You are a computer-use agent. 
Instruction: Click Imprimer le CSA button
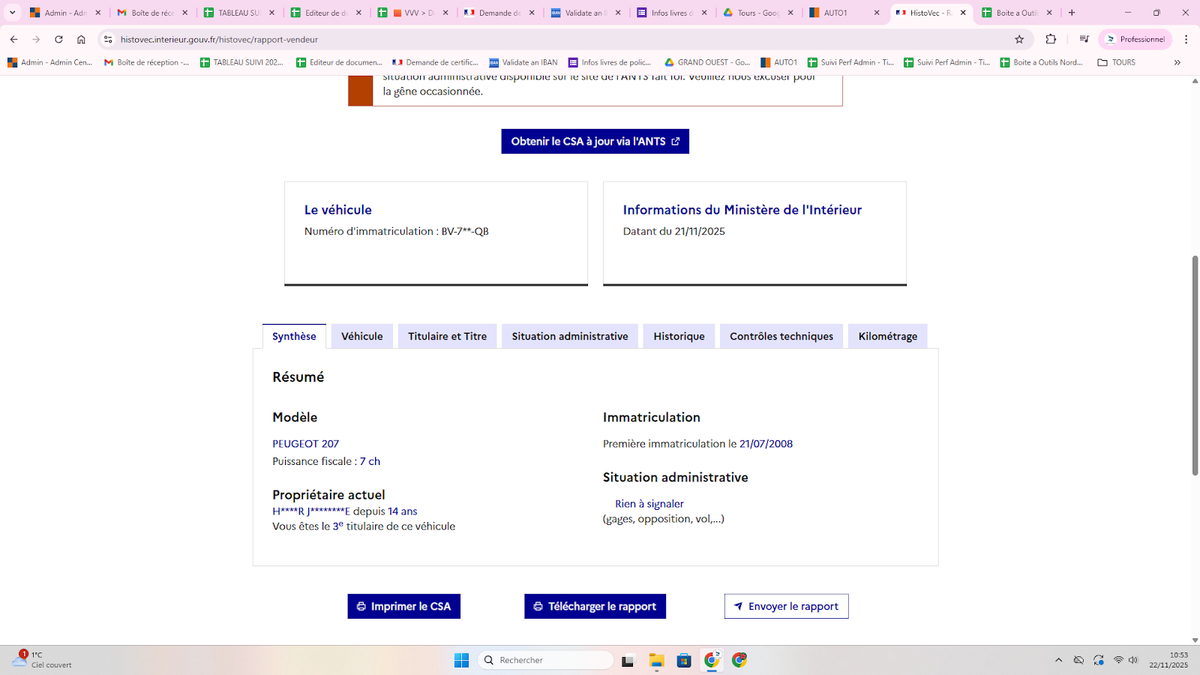404,606
